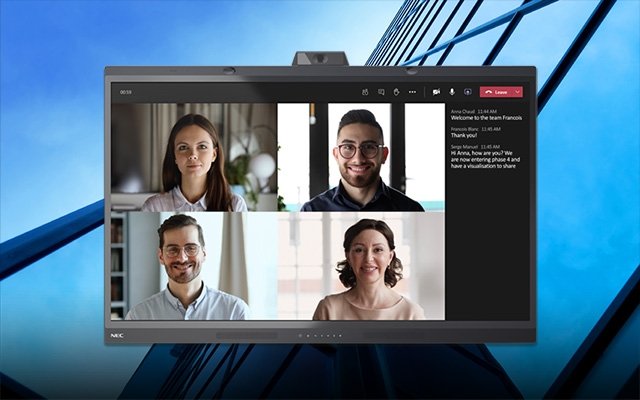
Task: Mute the microphone
Action: pyautogui.click(x=451, y=92)
